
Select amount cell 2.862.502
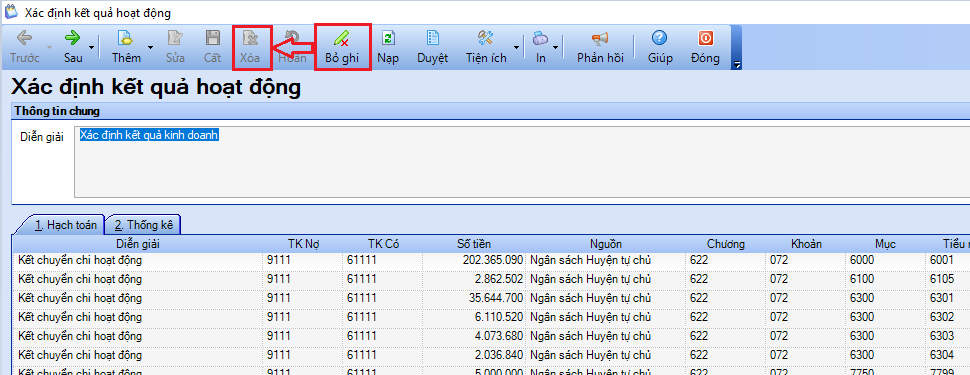click(474, 279)
